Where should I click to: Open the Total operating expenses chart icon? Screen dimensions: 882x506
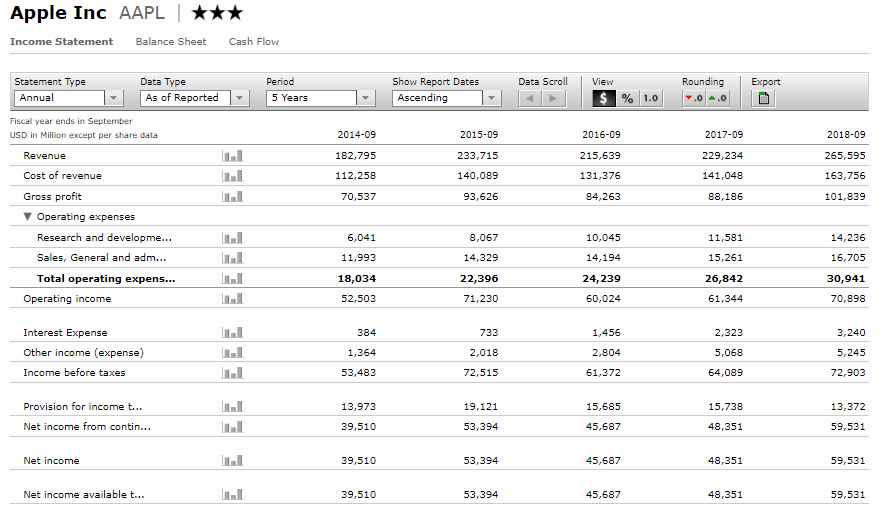point(232,278)
